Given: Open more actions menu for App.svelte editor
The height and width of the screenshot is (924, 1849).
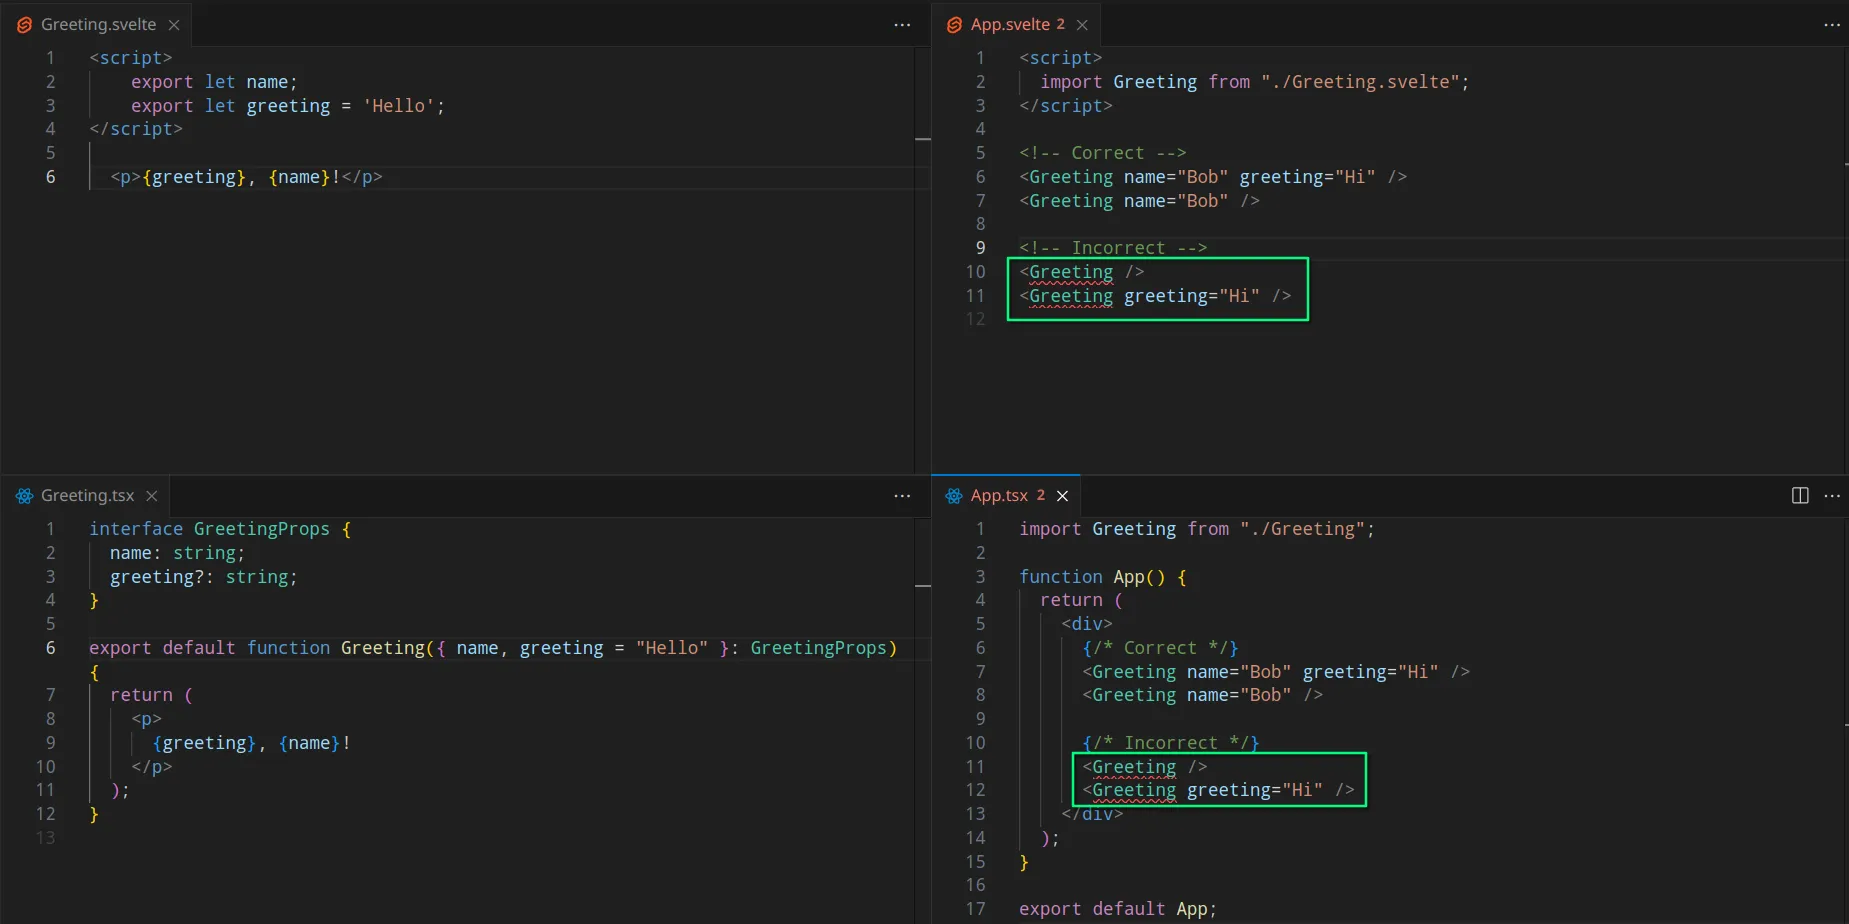Looking at the screenshot, I should [x=1832, y=25].
